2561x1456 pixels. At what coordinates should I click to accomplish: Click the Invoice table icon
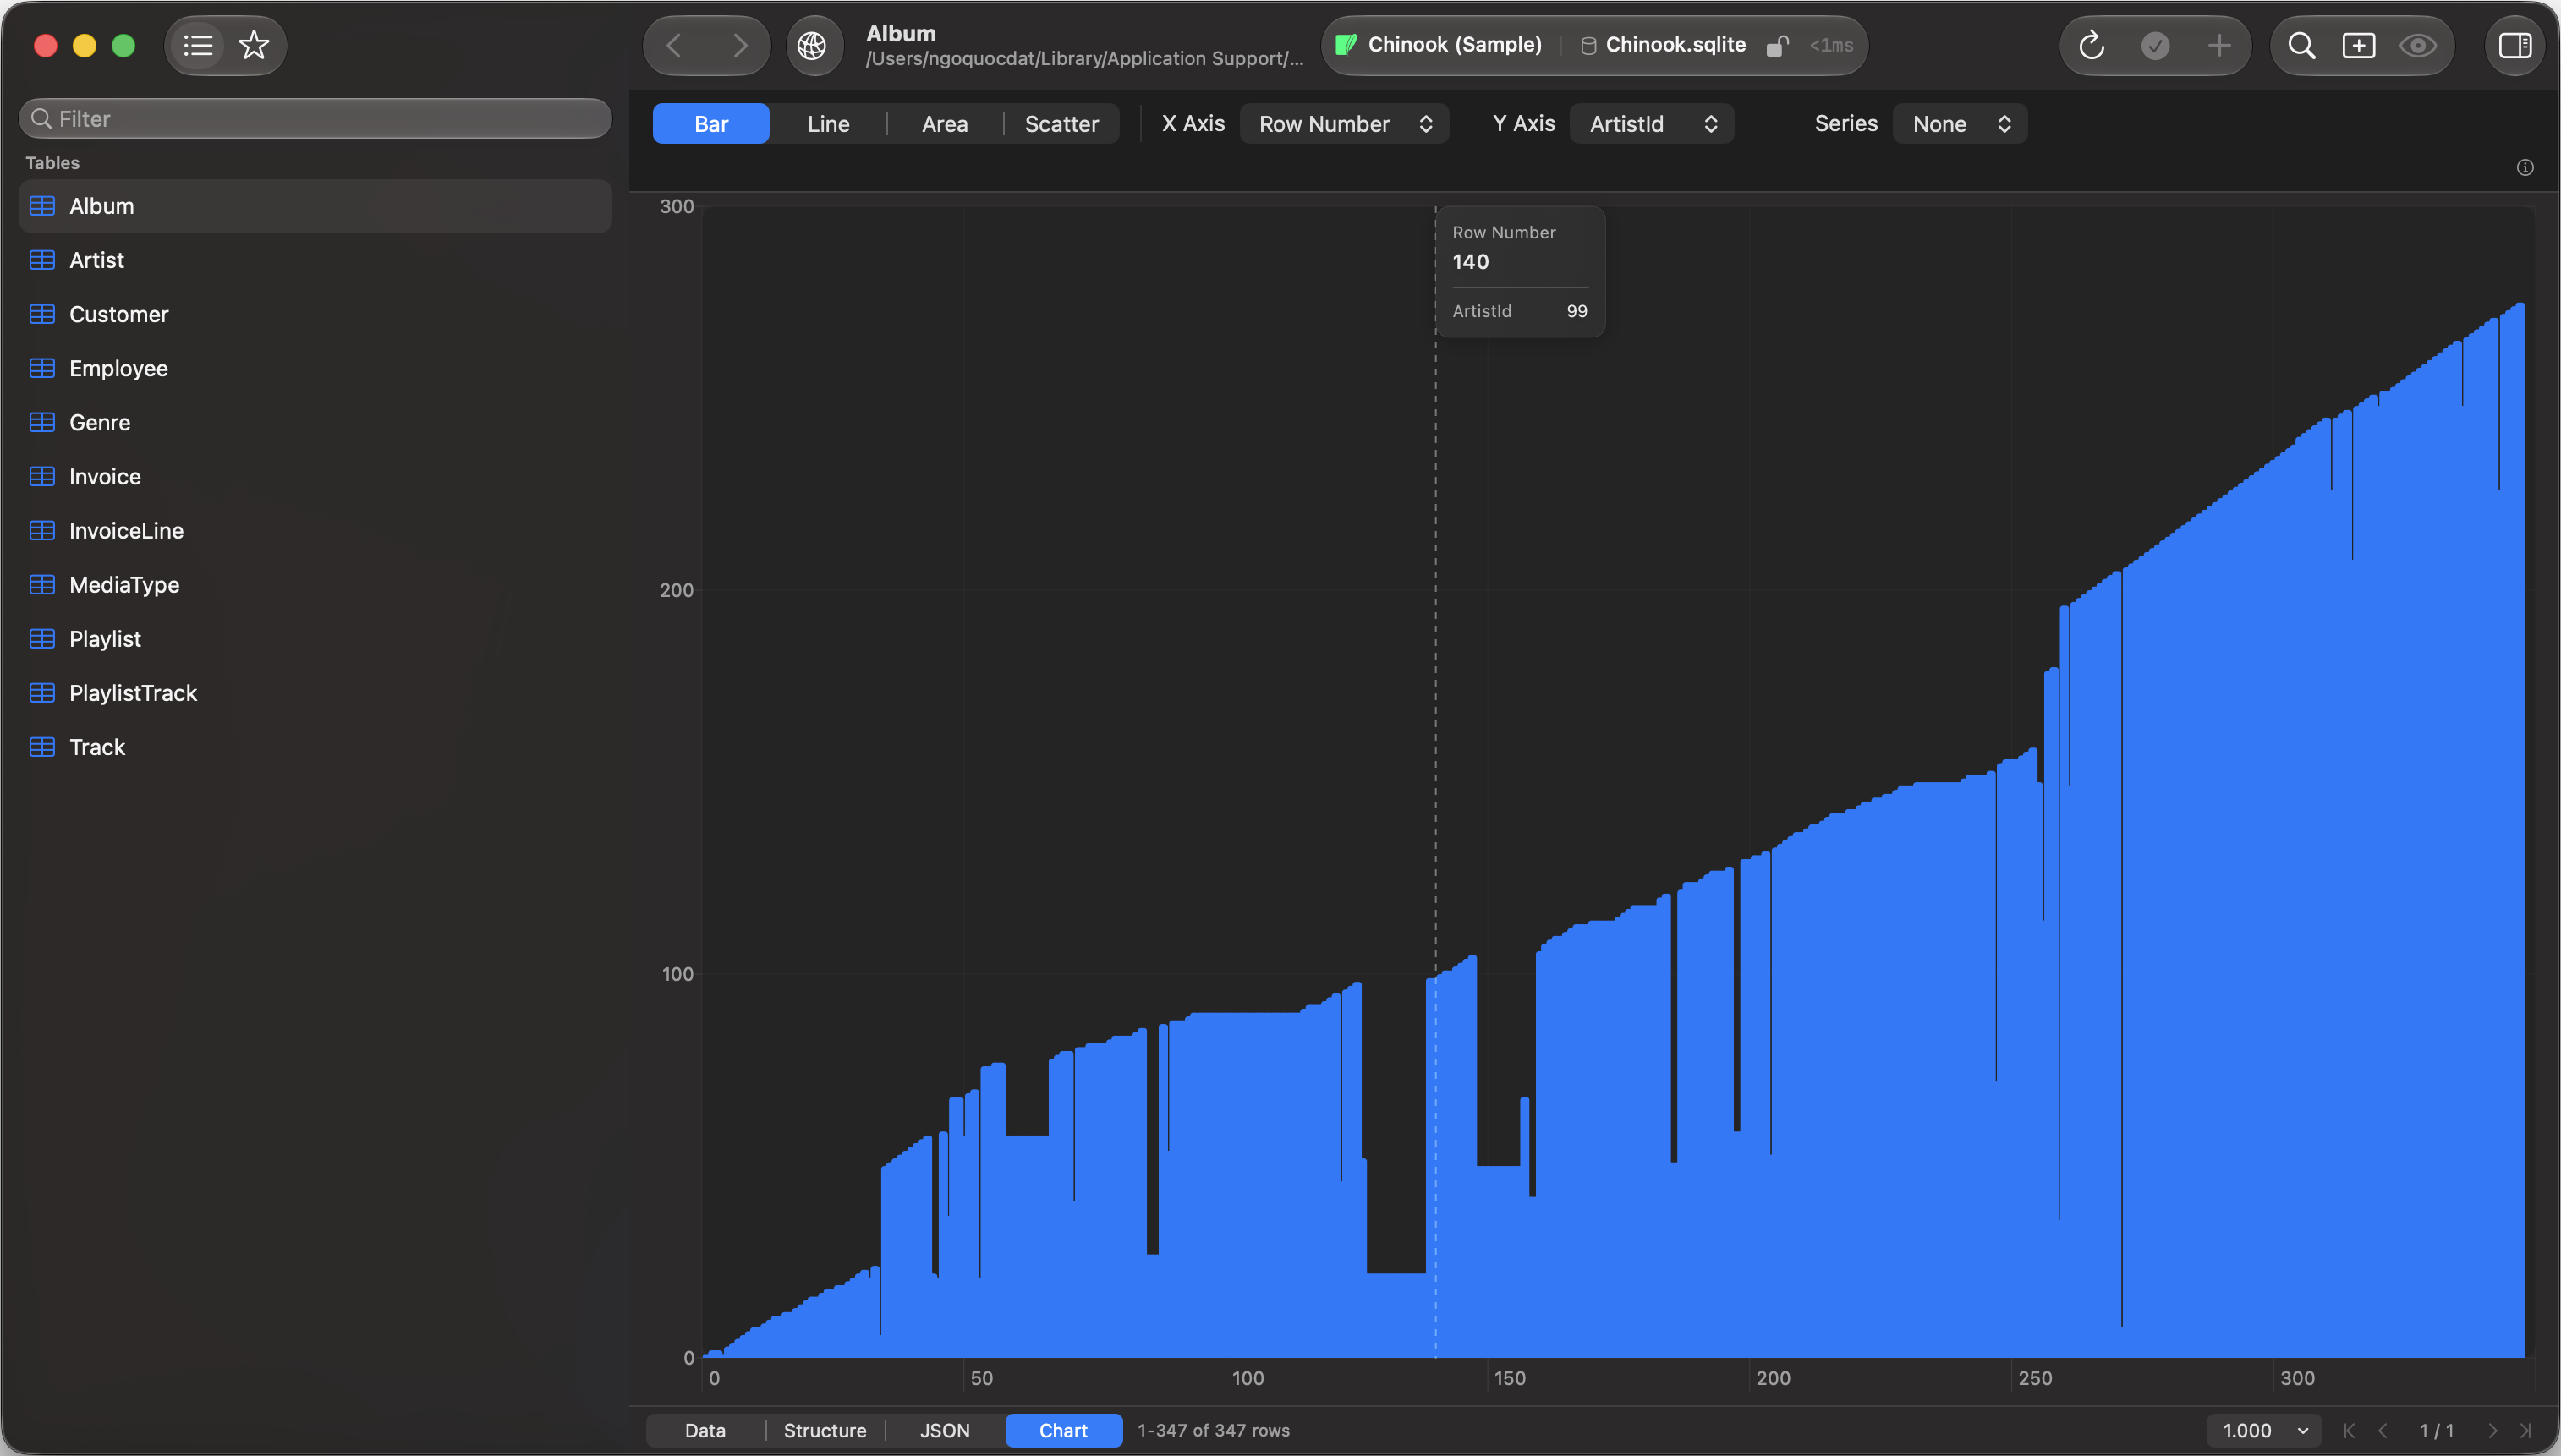(x=42, y=476)
